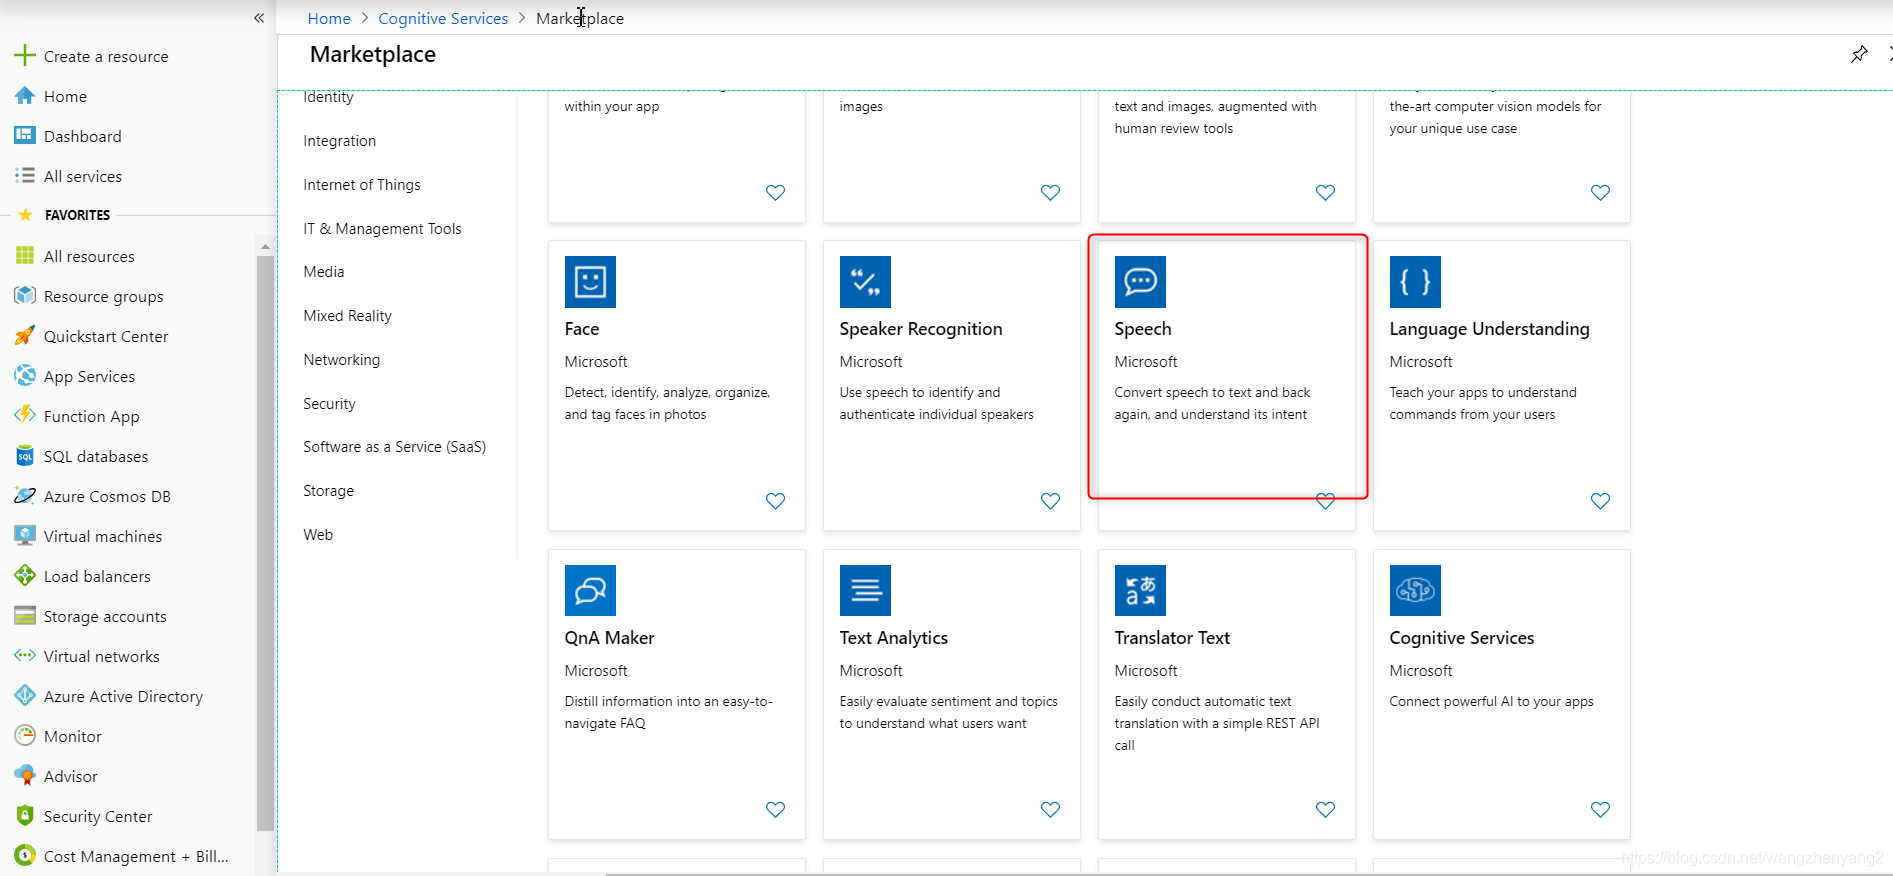This screenshot has height=876, width=1893.
Task: Favorite the human review tools card
Action: 1325,193
